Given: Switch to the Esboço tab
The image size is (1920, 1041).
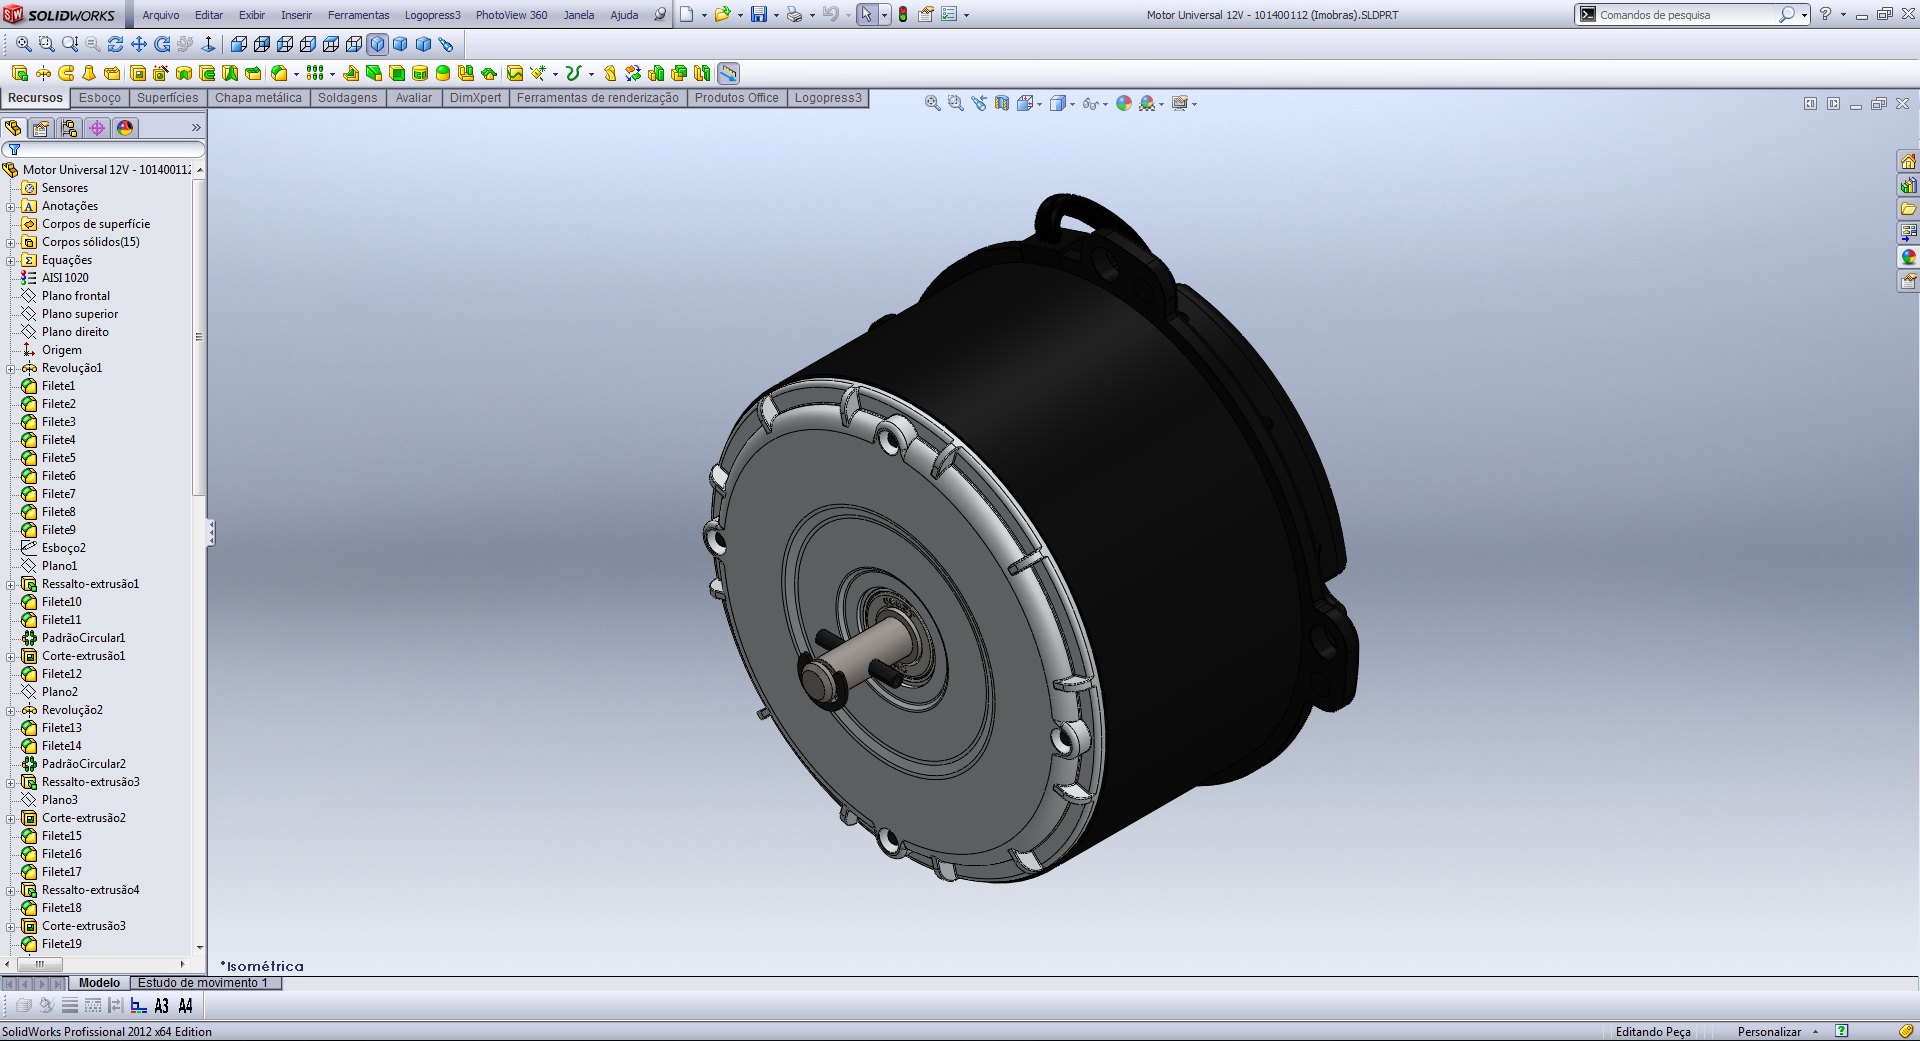Looking at the screenshot, I should click(x=100, y=98).
